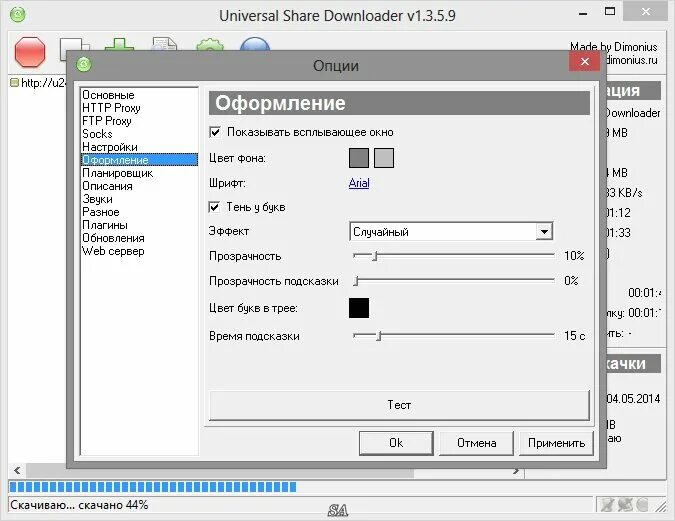
Task: Minimize the Universal Share Downloader window
Action: (583, 14)
